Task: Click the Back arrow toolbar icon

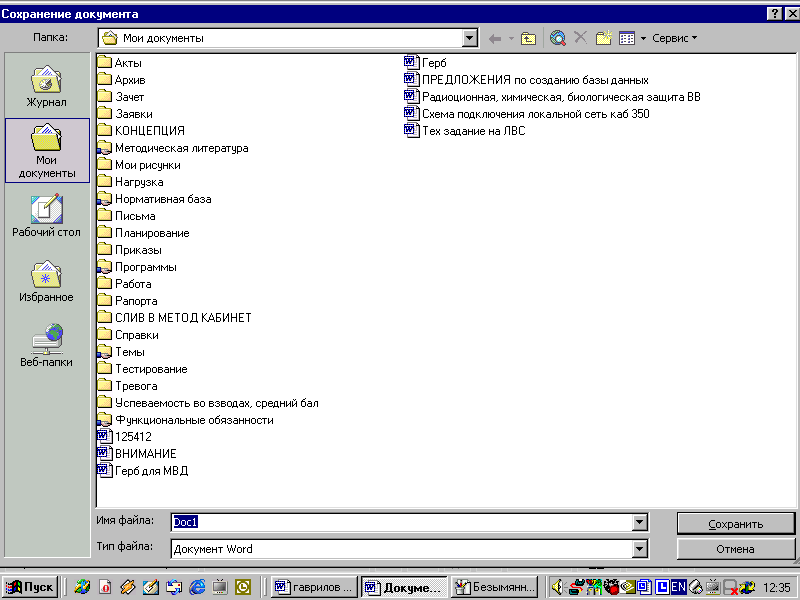Action: pos(494,38)
